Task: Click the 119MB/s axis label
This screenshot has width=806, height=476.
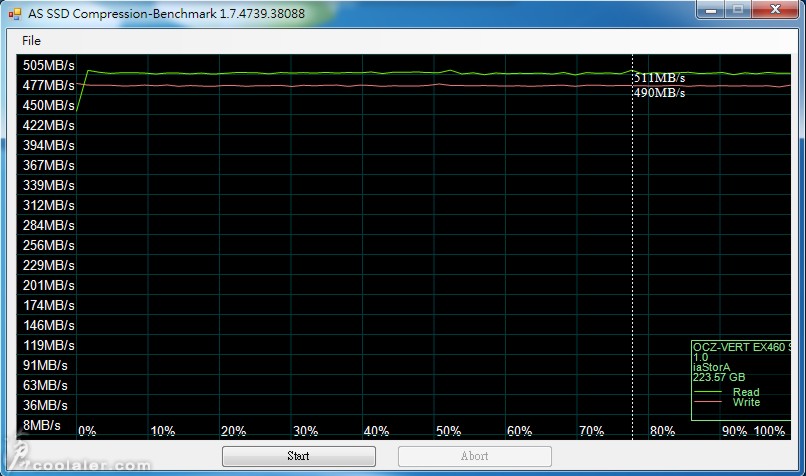Action: (x=48, y=345)
